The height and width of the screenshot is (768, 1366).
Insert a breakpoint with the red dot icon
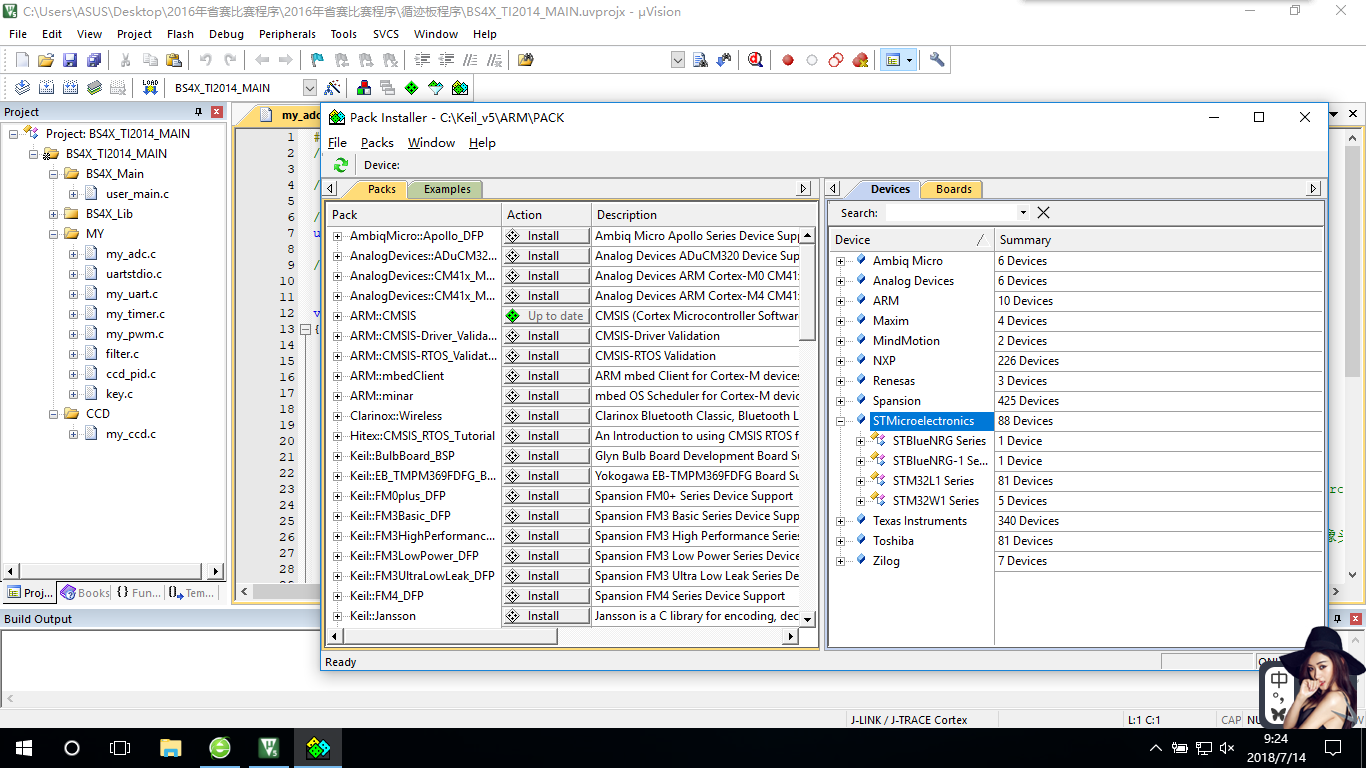[x=788, y=60]
